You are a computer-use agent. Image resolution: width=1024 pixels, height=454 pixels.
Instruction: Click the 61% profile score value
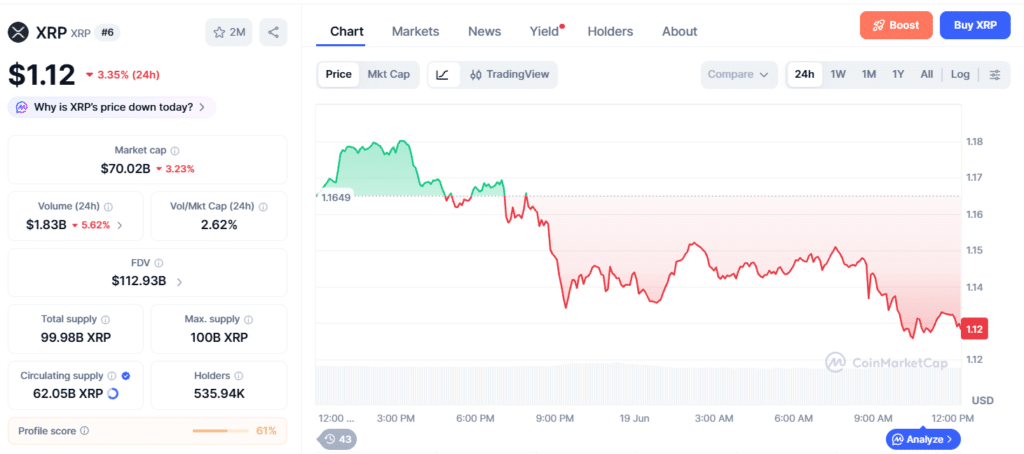(x=266, y=431)
